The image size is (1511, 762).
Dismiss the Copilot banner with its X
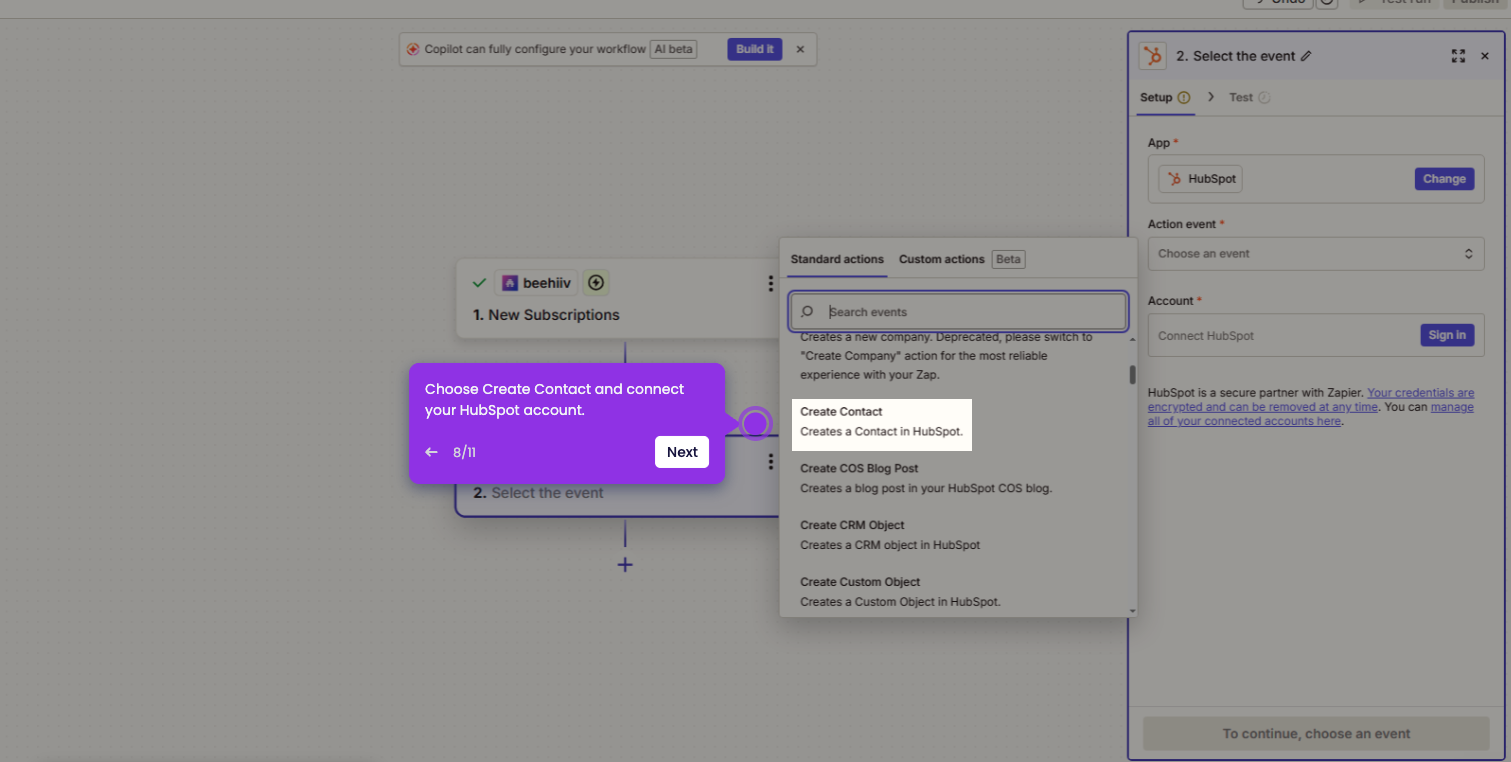tap(800, 49)
